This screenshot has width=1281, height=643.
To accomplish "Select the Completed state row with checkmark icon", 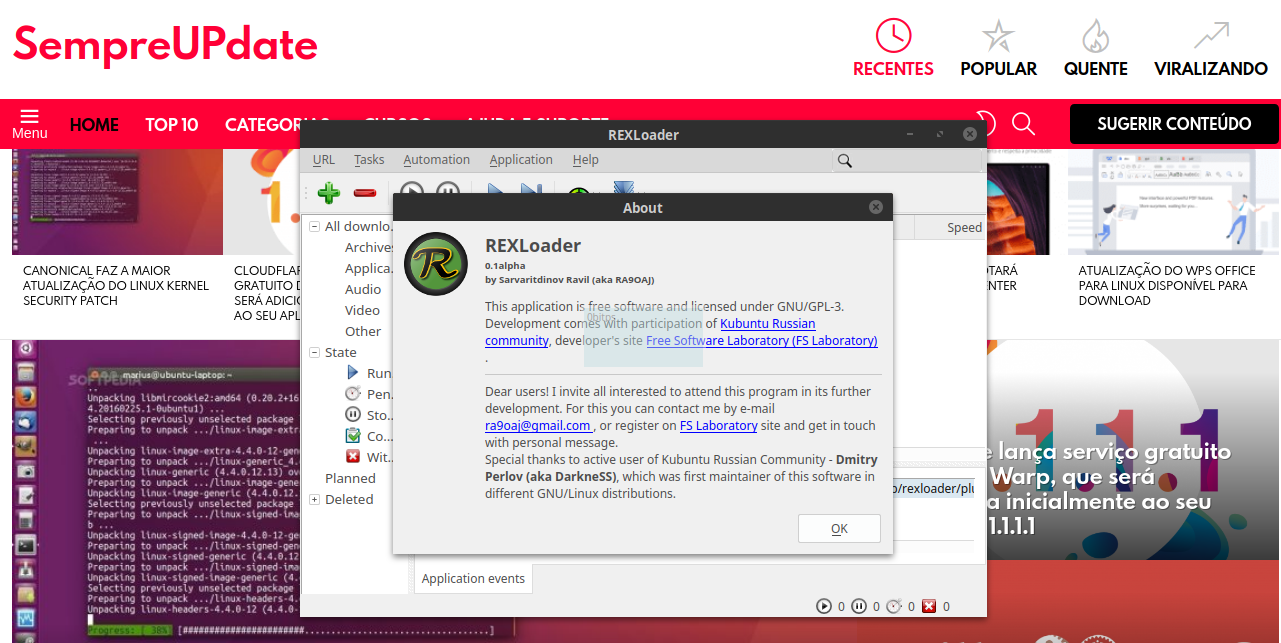I will (368, 436).
